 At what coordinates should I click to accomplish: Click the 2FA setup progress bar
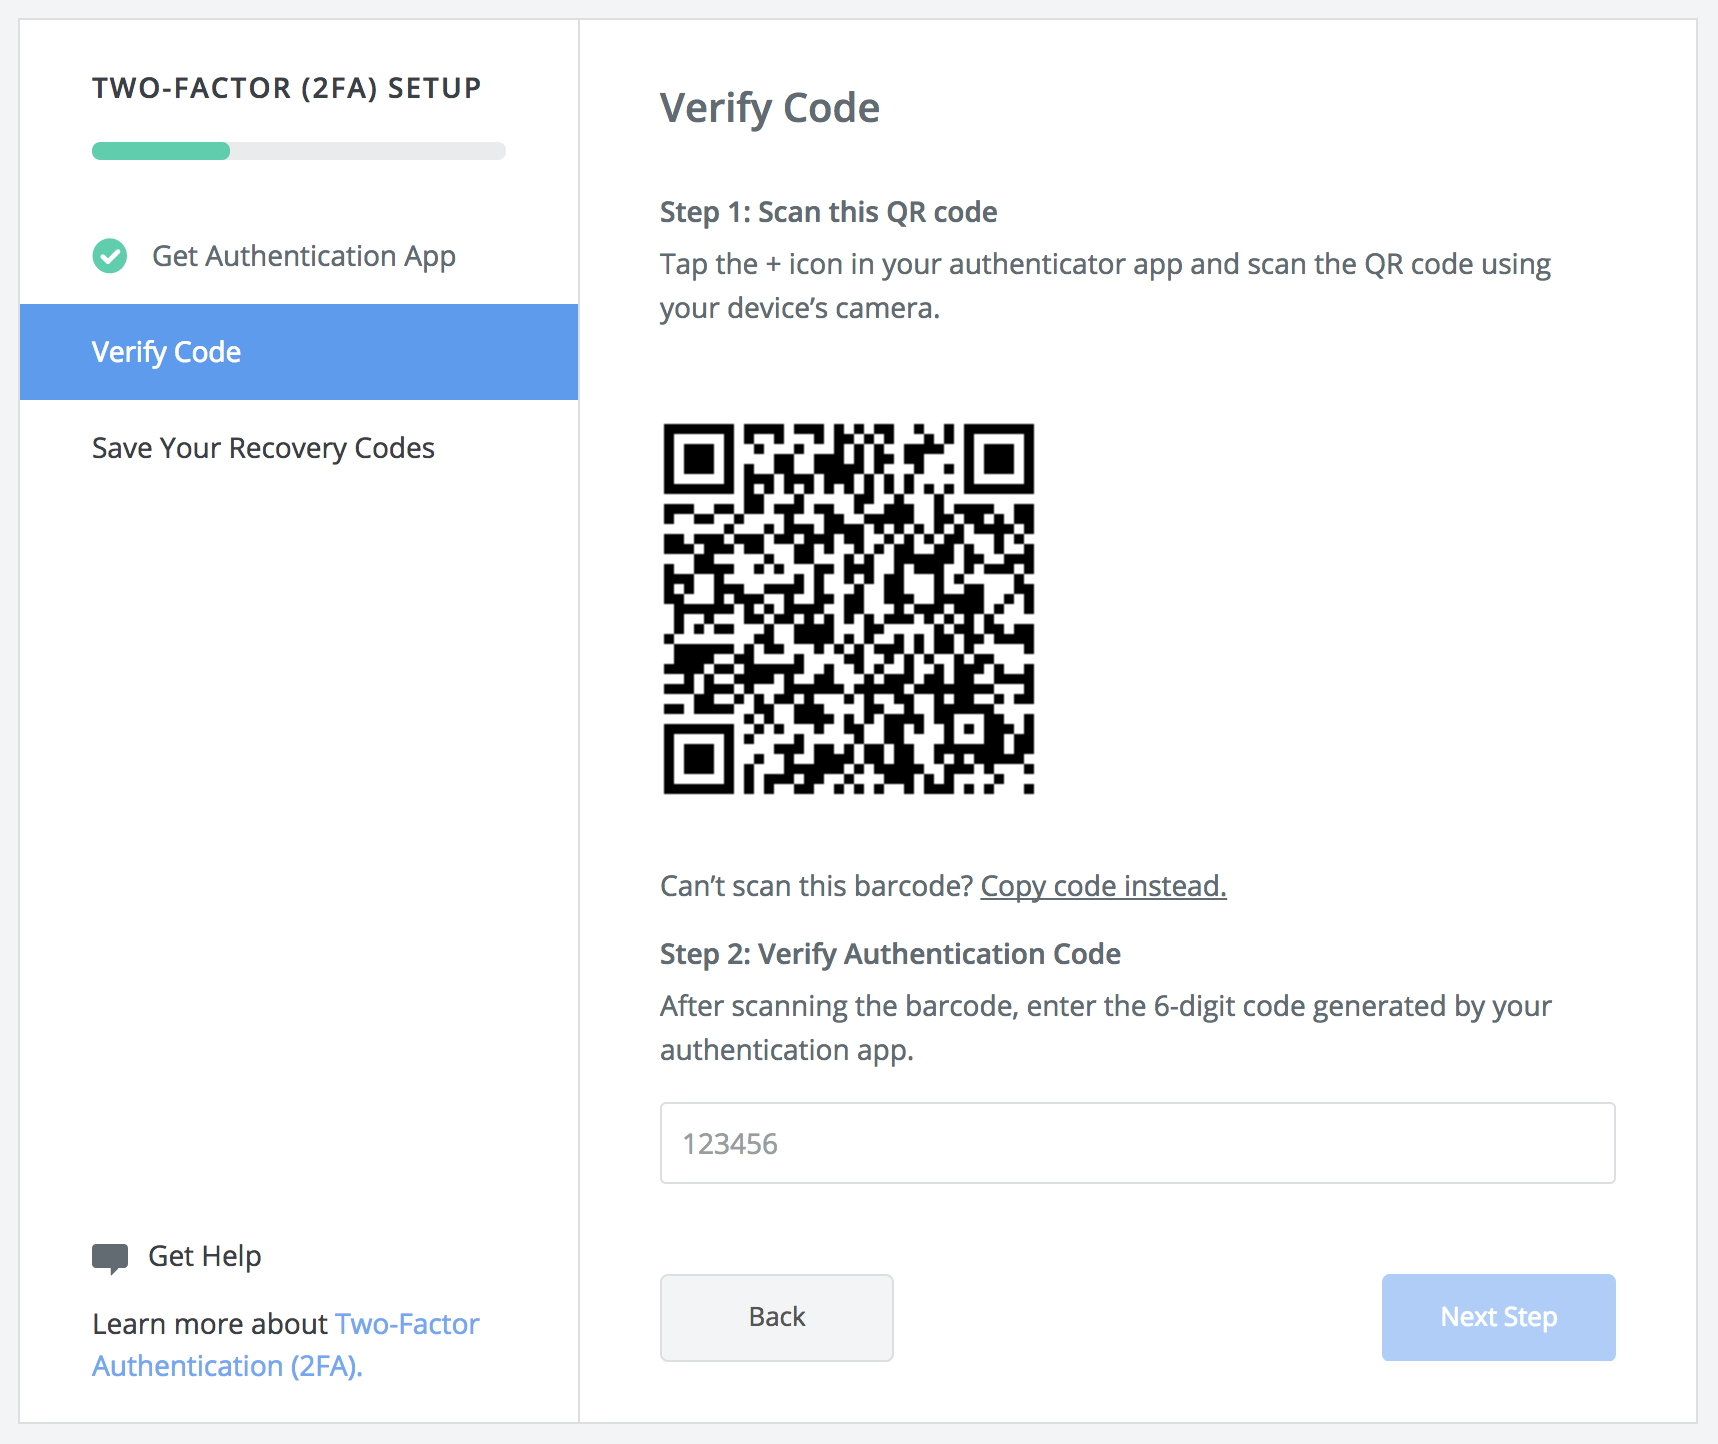(x=298, y=150)
